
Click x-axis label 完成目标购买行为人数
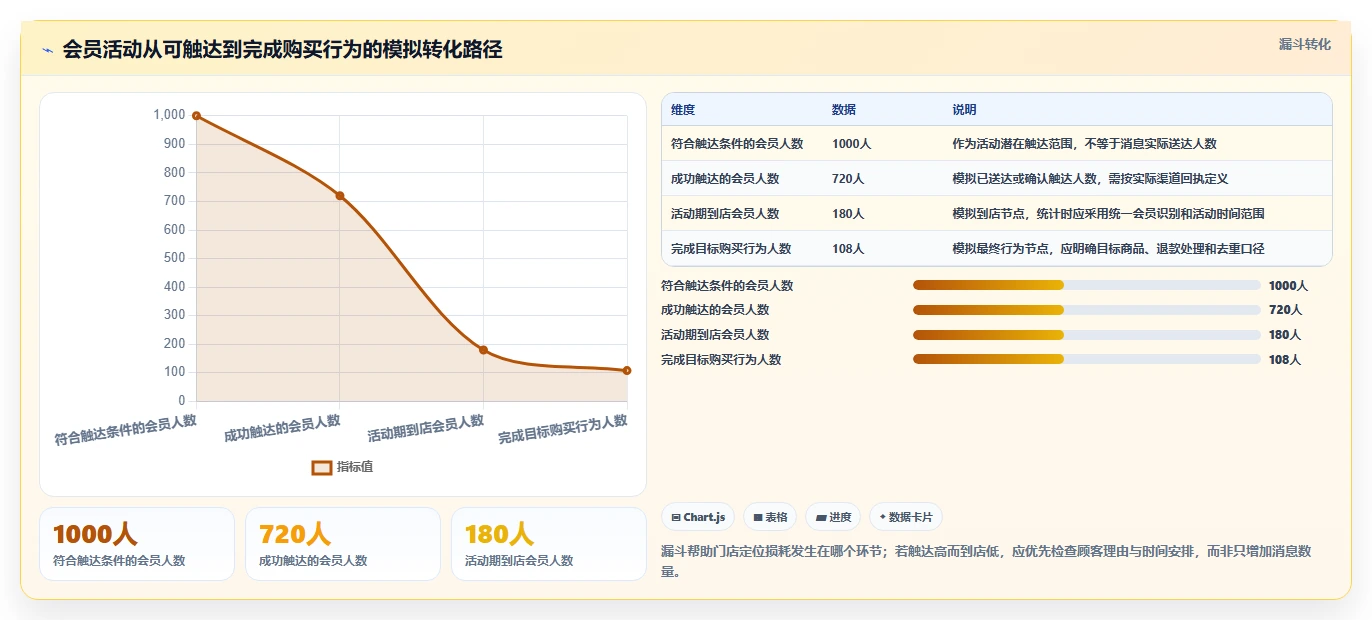click(x=563, y=429)
